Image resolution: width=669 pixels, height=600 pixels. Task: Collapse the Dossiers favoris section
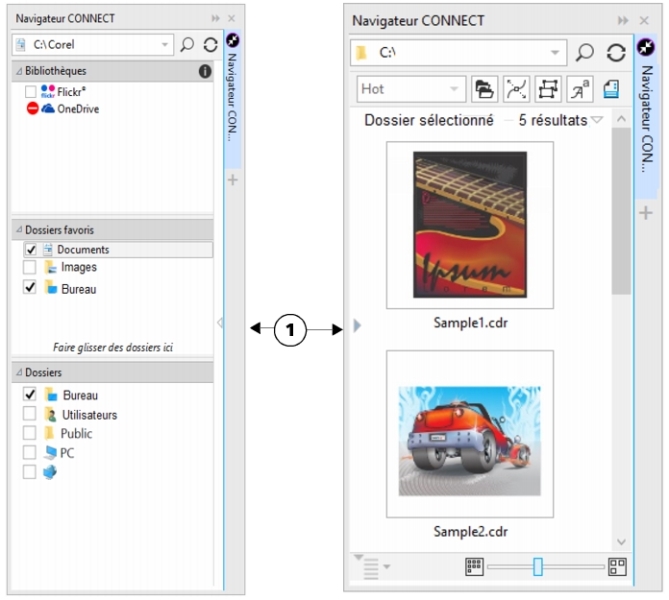pos(18,230)
